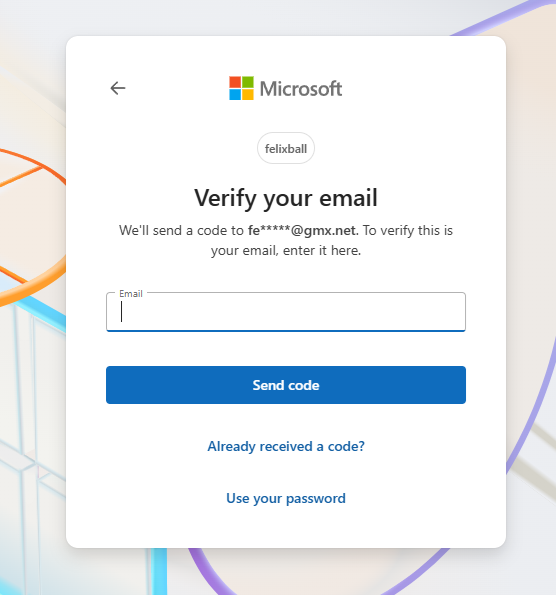The height and width of the screenshot is (595, 556).
Task: Open the "Already received a code?" link
Action: coord(286,446)
